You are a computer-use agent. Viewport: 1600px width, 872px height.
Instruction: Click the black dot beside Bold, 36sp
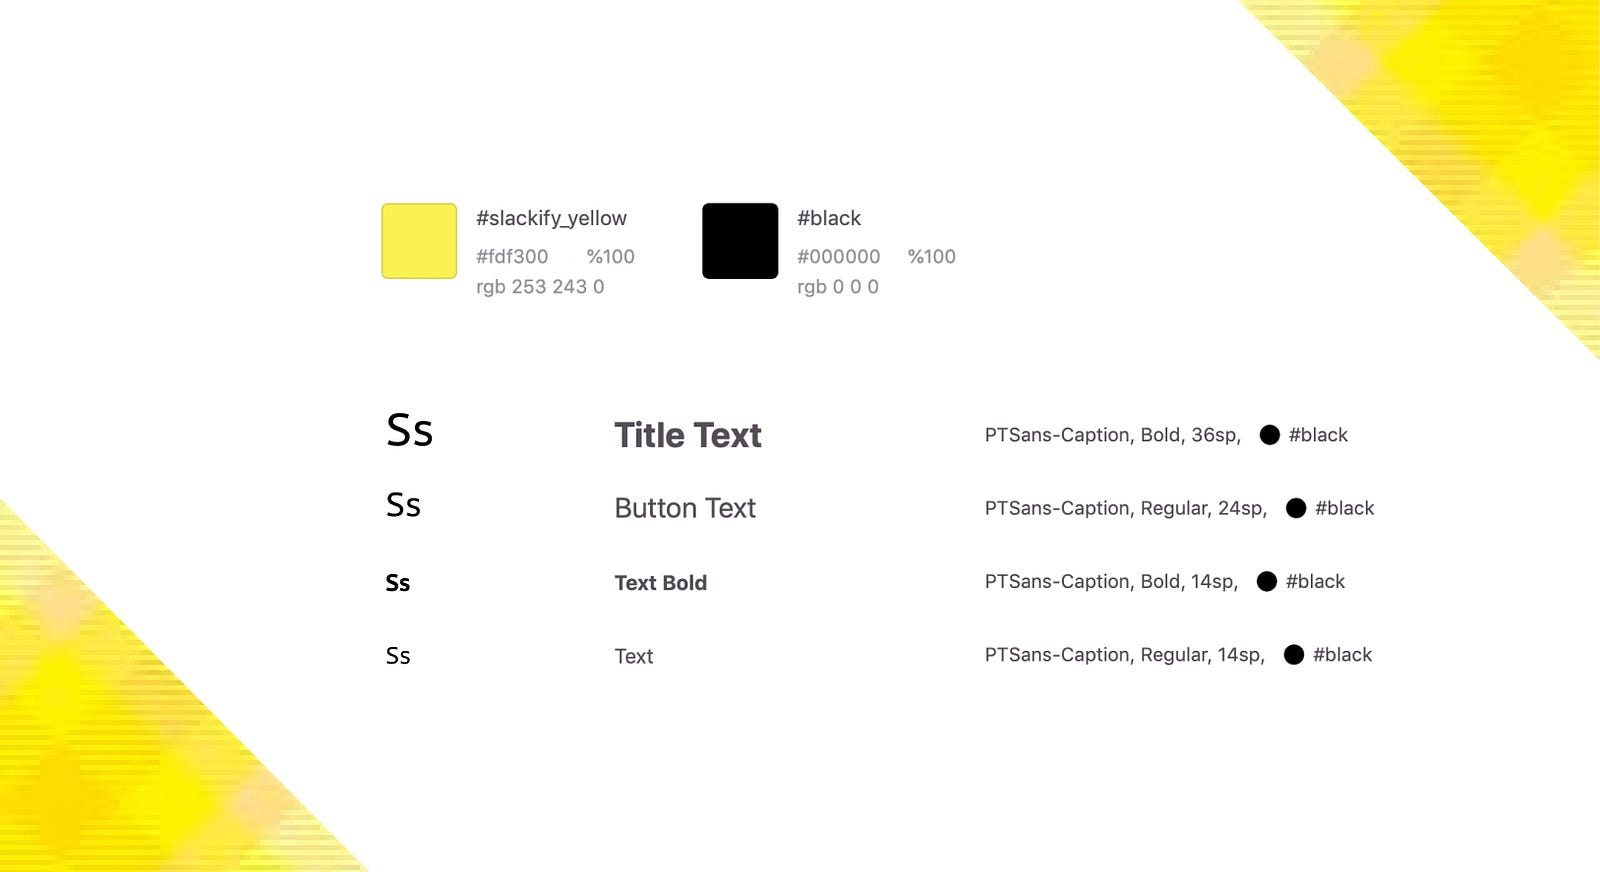1269,435
